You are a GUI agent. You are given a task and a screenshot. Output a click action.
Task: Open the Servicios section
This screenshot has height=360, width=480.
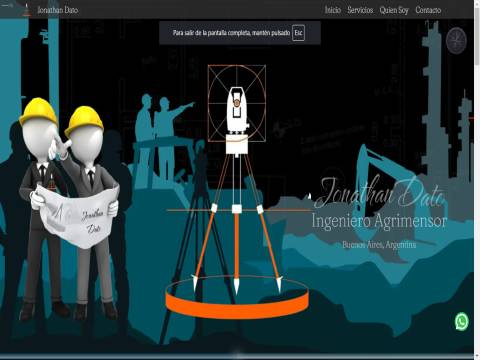click(360, 10)
